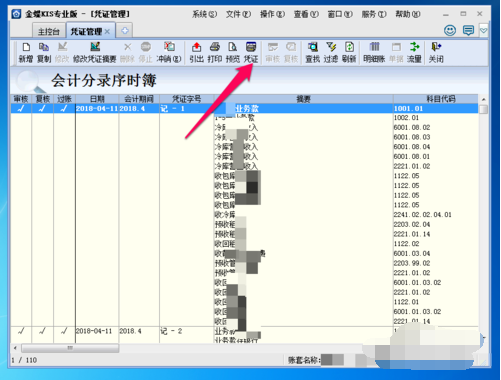This screenshot has width=501, height=380.
Task: Open 预览 print preview
Action: coord(233,53)
